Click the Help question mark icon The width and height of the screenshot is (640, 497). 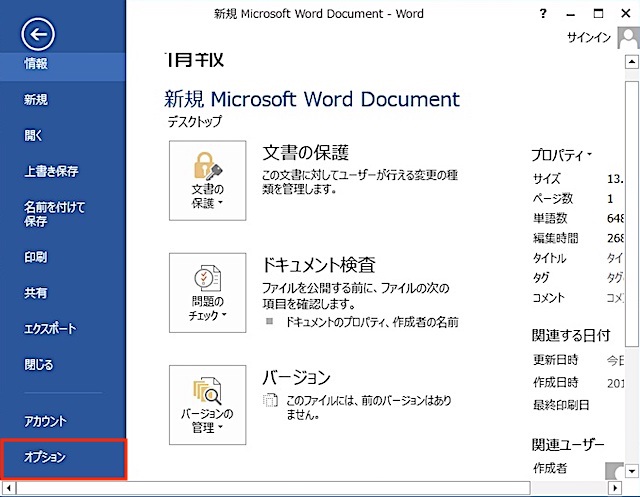tap(543, 13)
